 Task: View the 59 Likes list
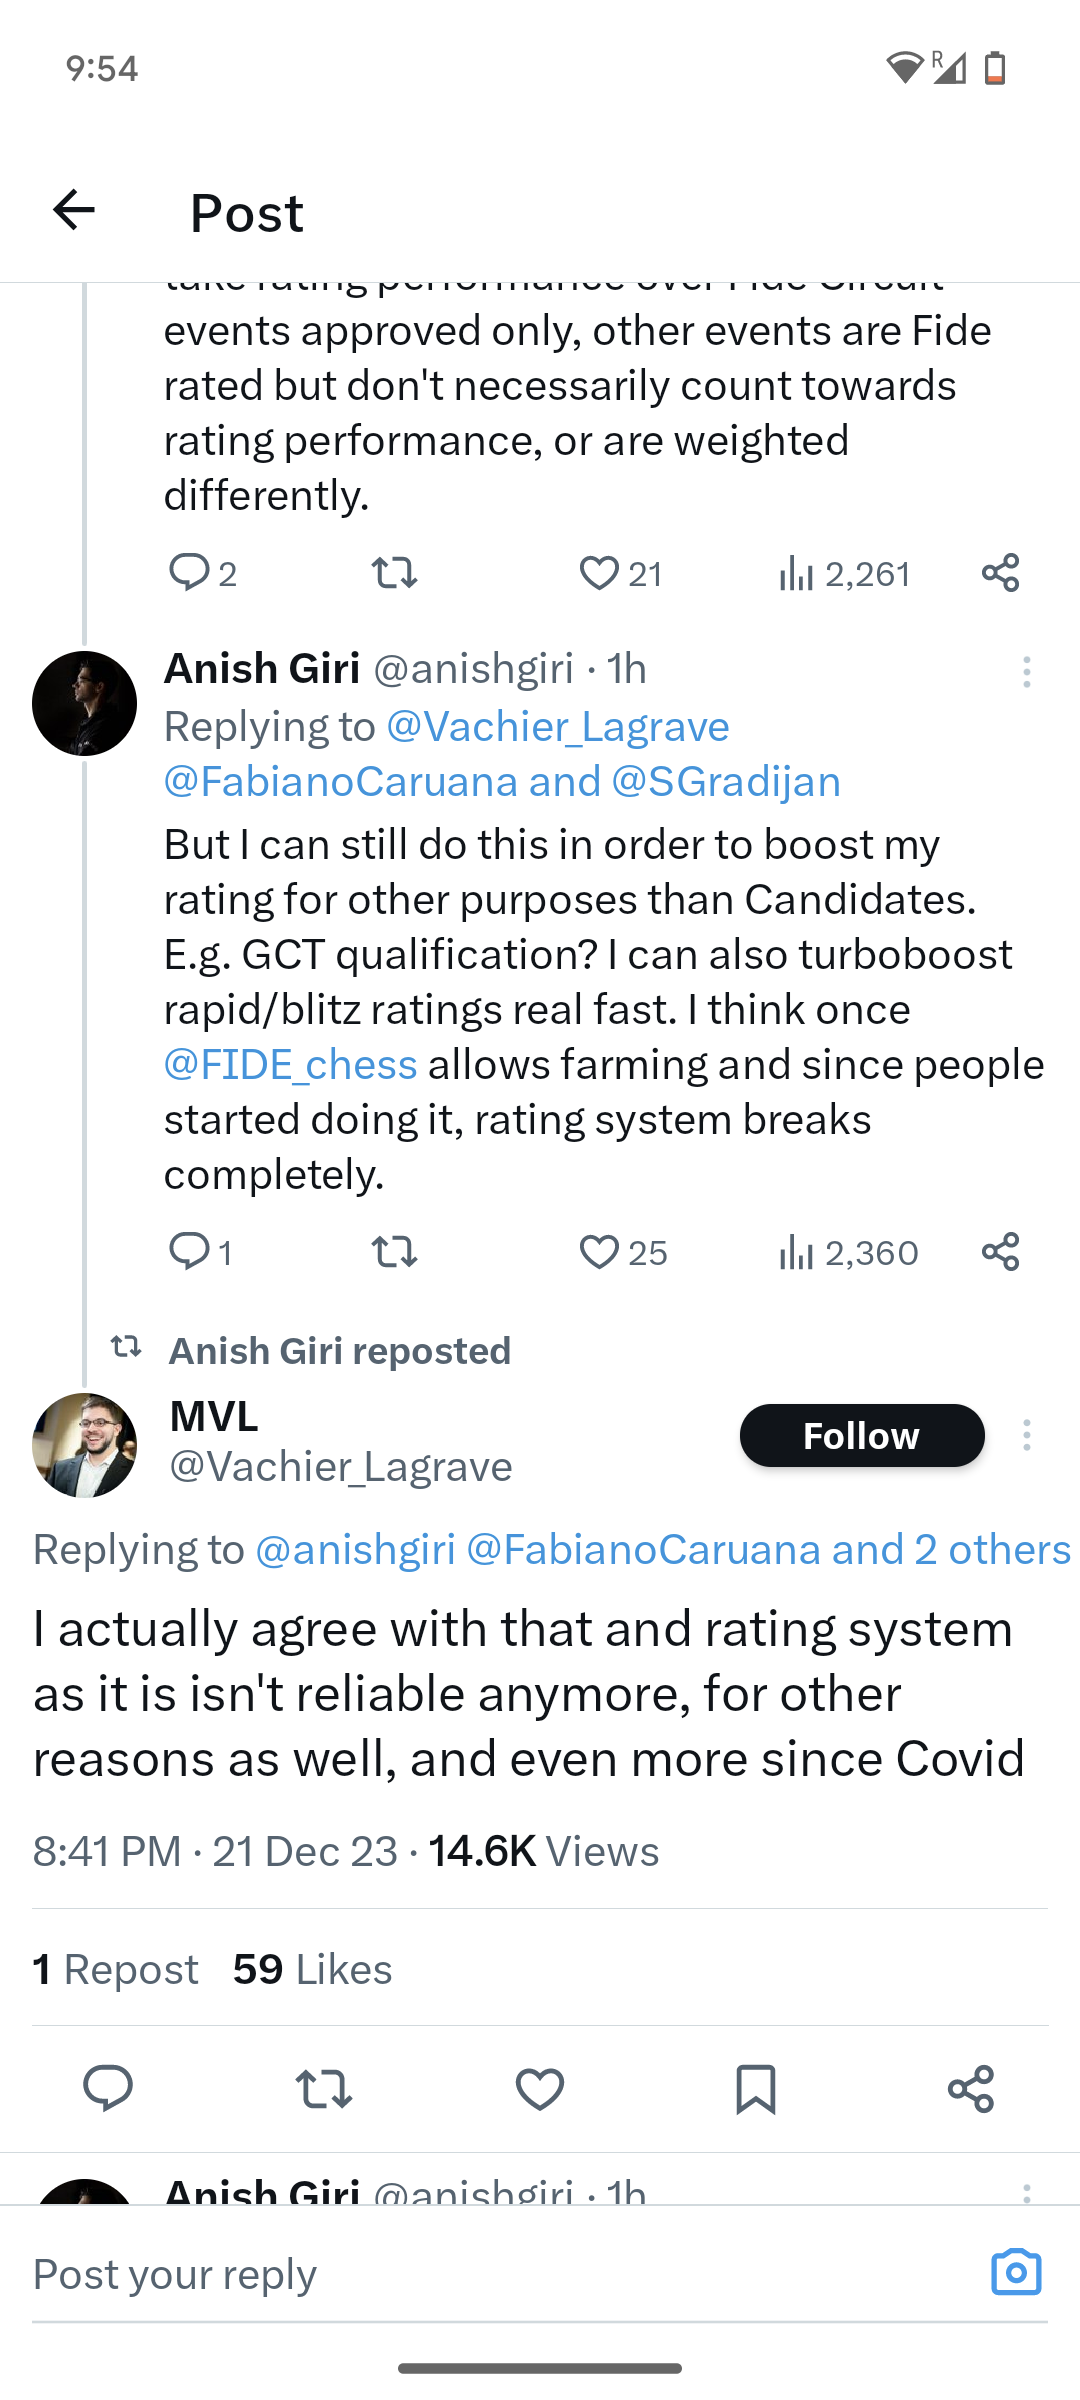(x=312, y=1969)
